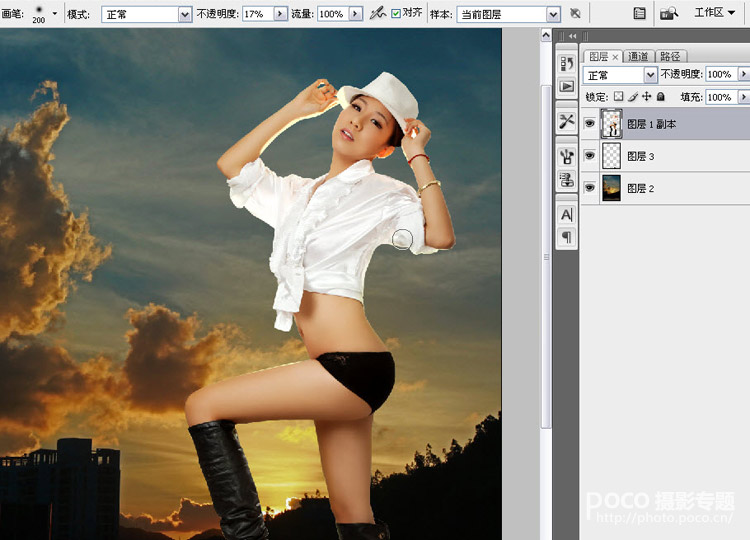The height and width of the screenshot is (540, 750).
Task: Select layer named 图层 3
Action: coord(640,156)
